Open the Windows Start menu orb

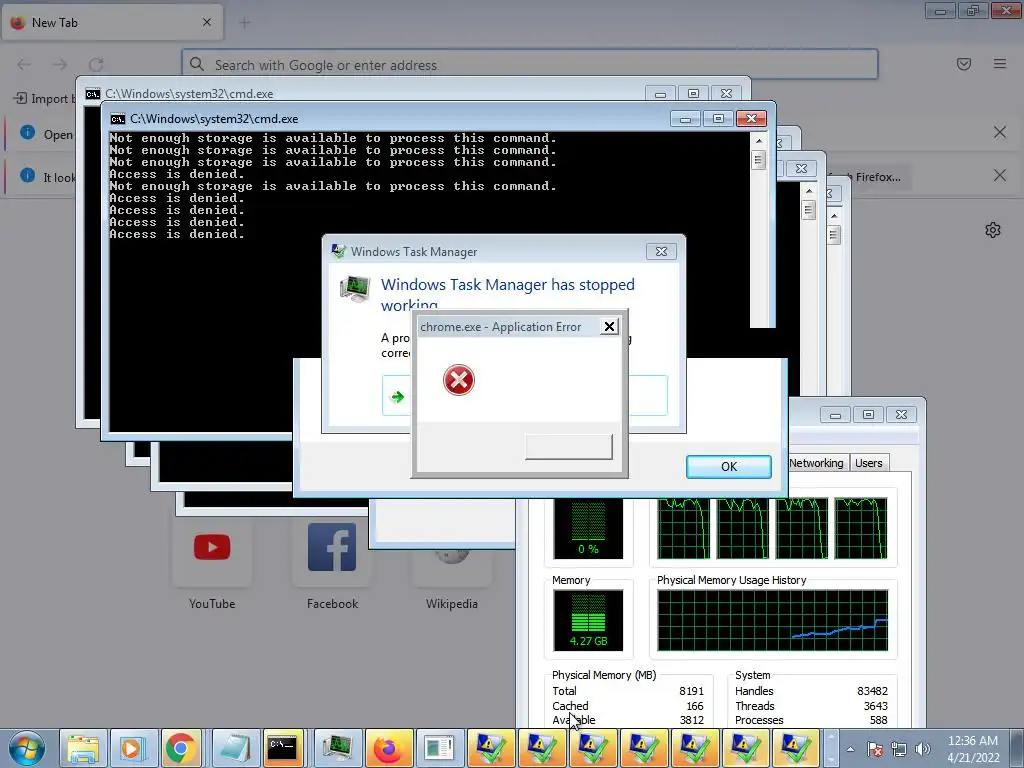pyautogui.click(x=27, y=748)
